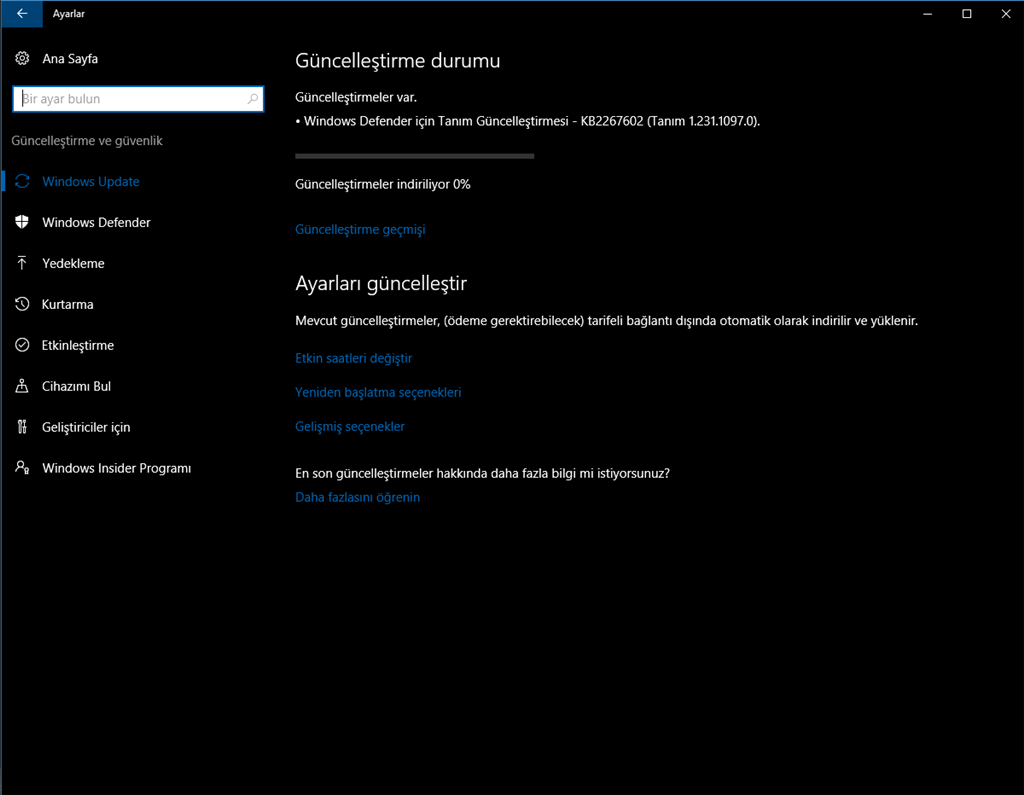Open Windows Defender settings
Screen dimensions: 1024x795
tap(96, 223)
